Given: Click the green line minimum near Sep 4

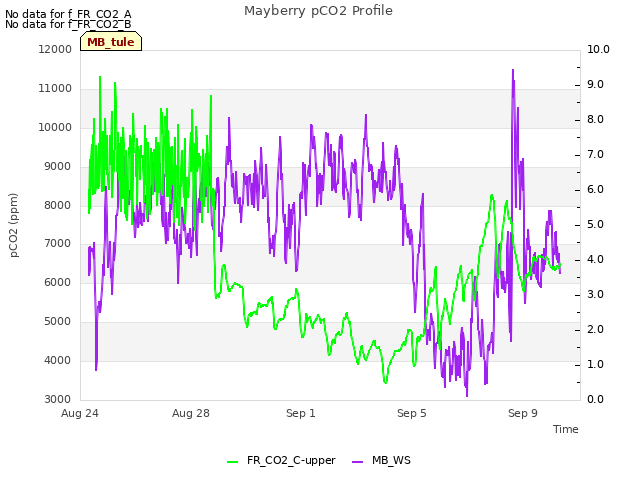Looking at the screenshot, I should [x=386, y=382].
